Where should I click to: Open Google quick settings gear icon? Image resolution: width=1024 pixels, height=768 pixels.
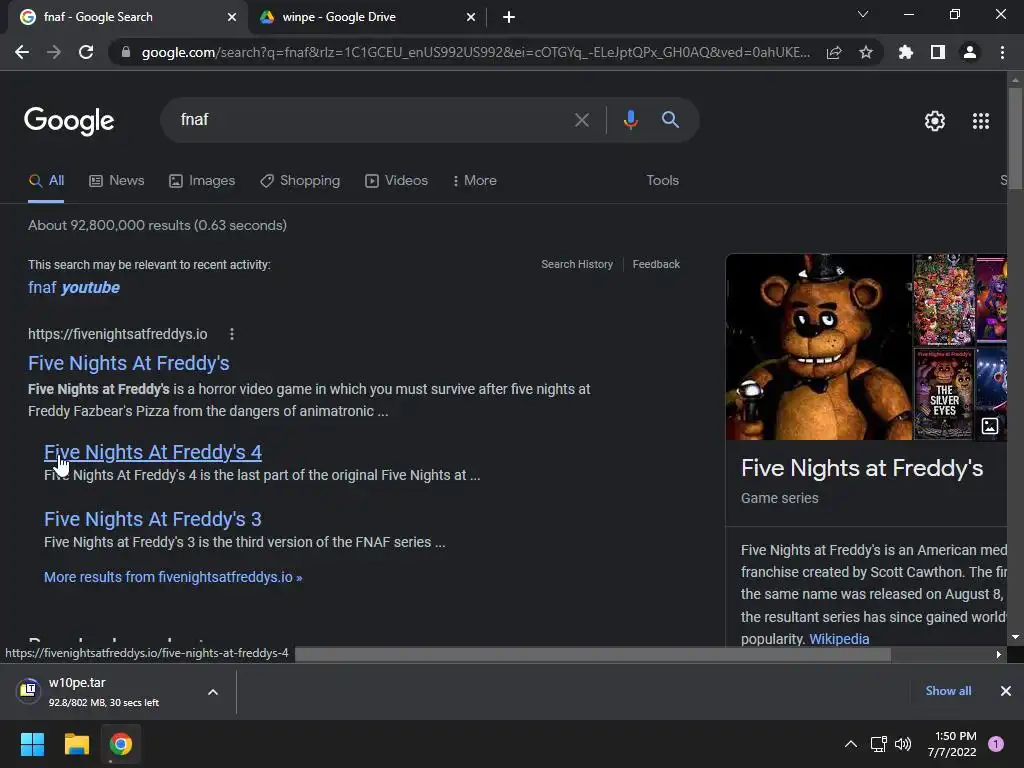[935, 121]
